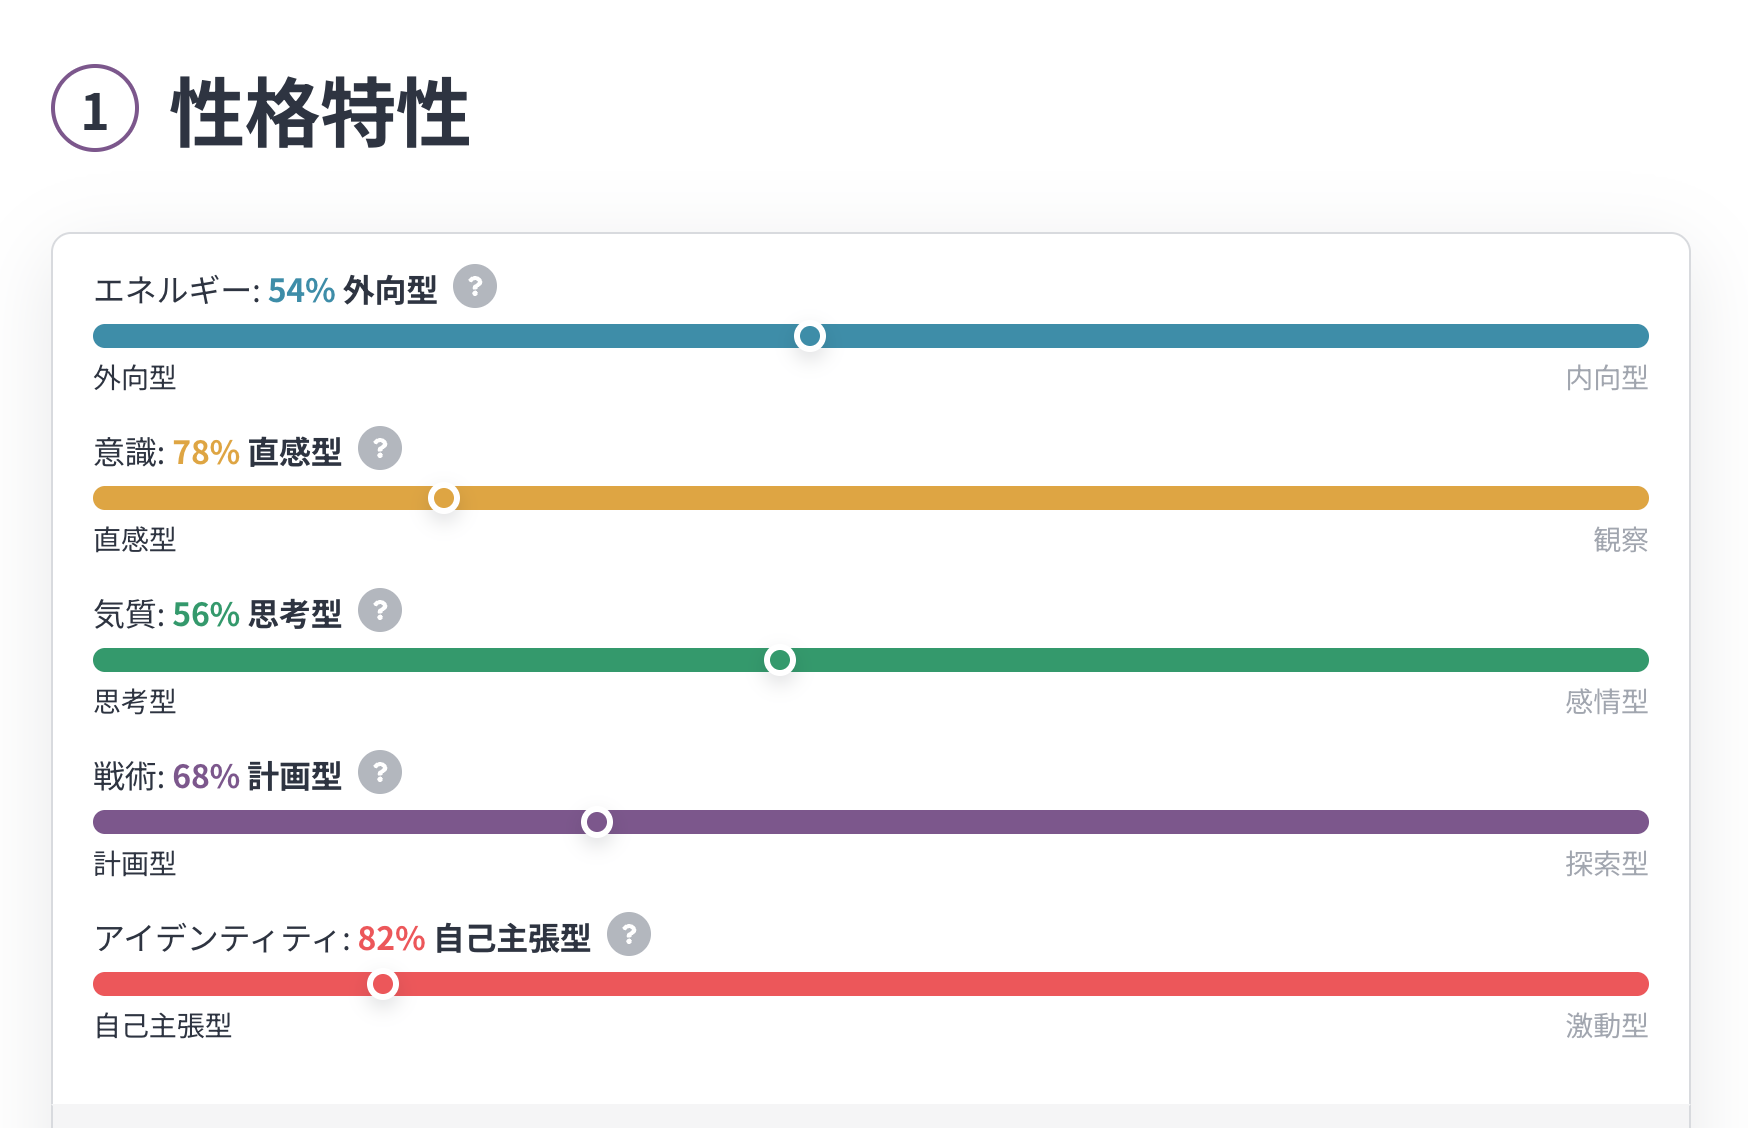1748x1128 pixels.
Task: Show info for アイデンティティ 自己主張型
Action: tap(629, 935)
